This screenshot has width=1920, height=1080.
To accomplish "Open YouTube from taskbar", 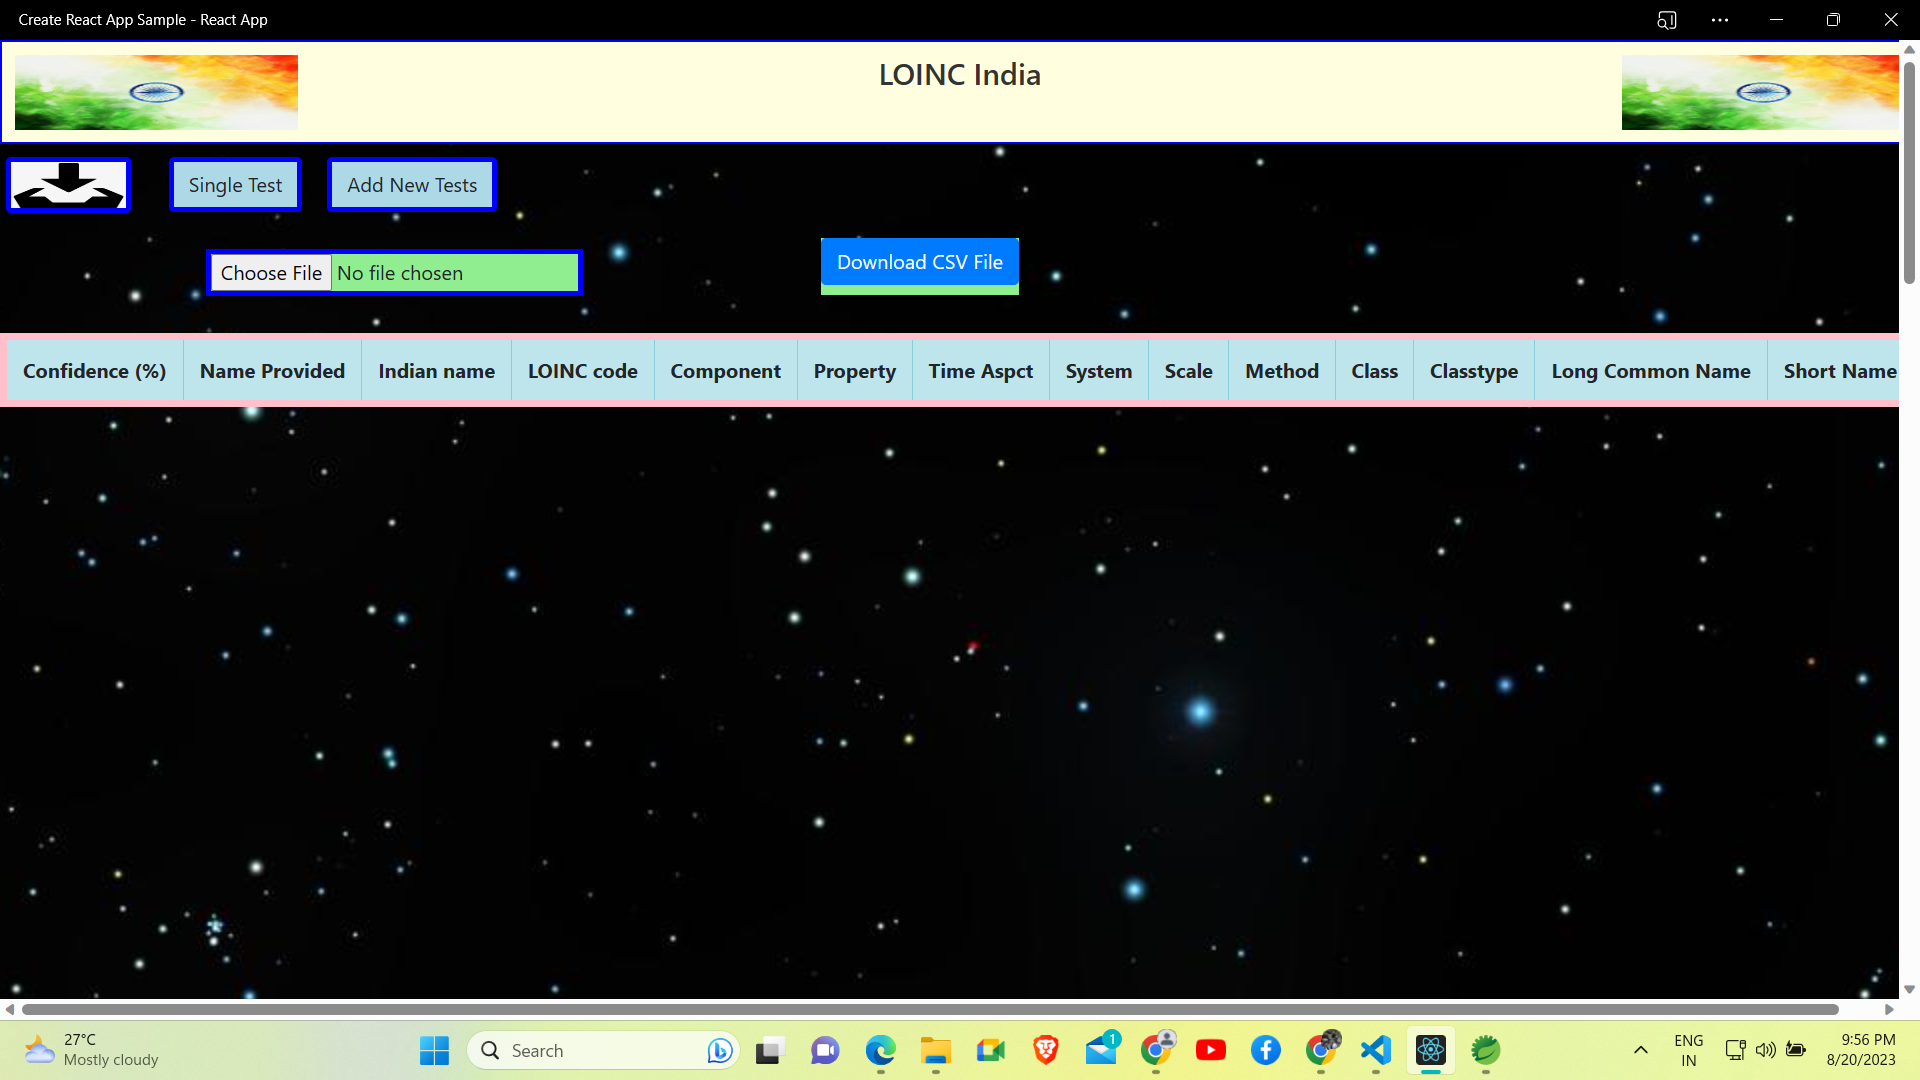I will click(1210, 1050).
